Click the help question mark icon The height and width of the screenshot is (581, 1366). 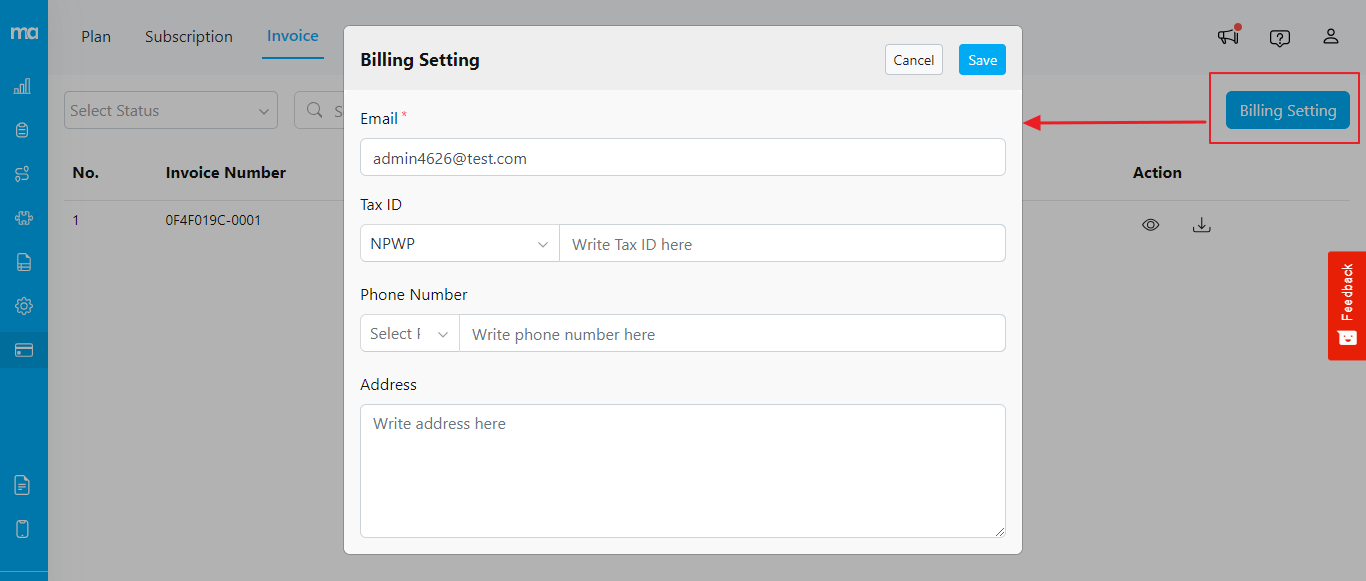tap(1279, 37)
